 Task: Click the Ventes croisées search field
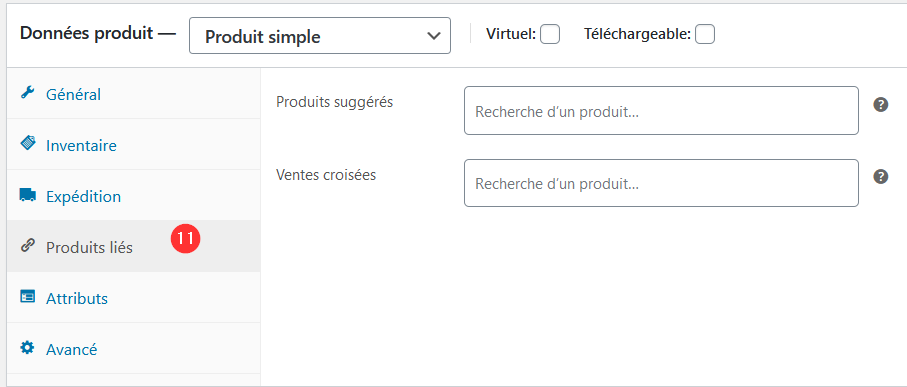[661, 183]
